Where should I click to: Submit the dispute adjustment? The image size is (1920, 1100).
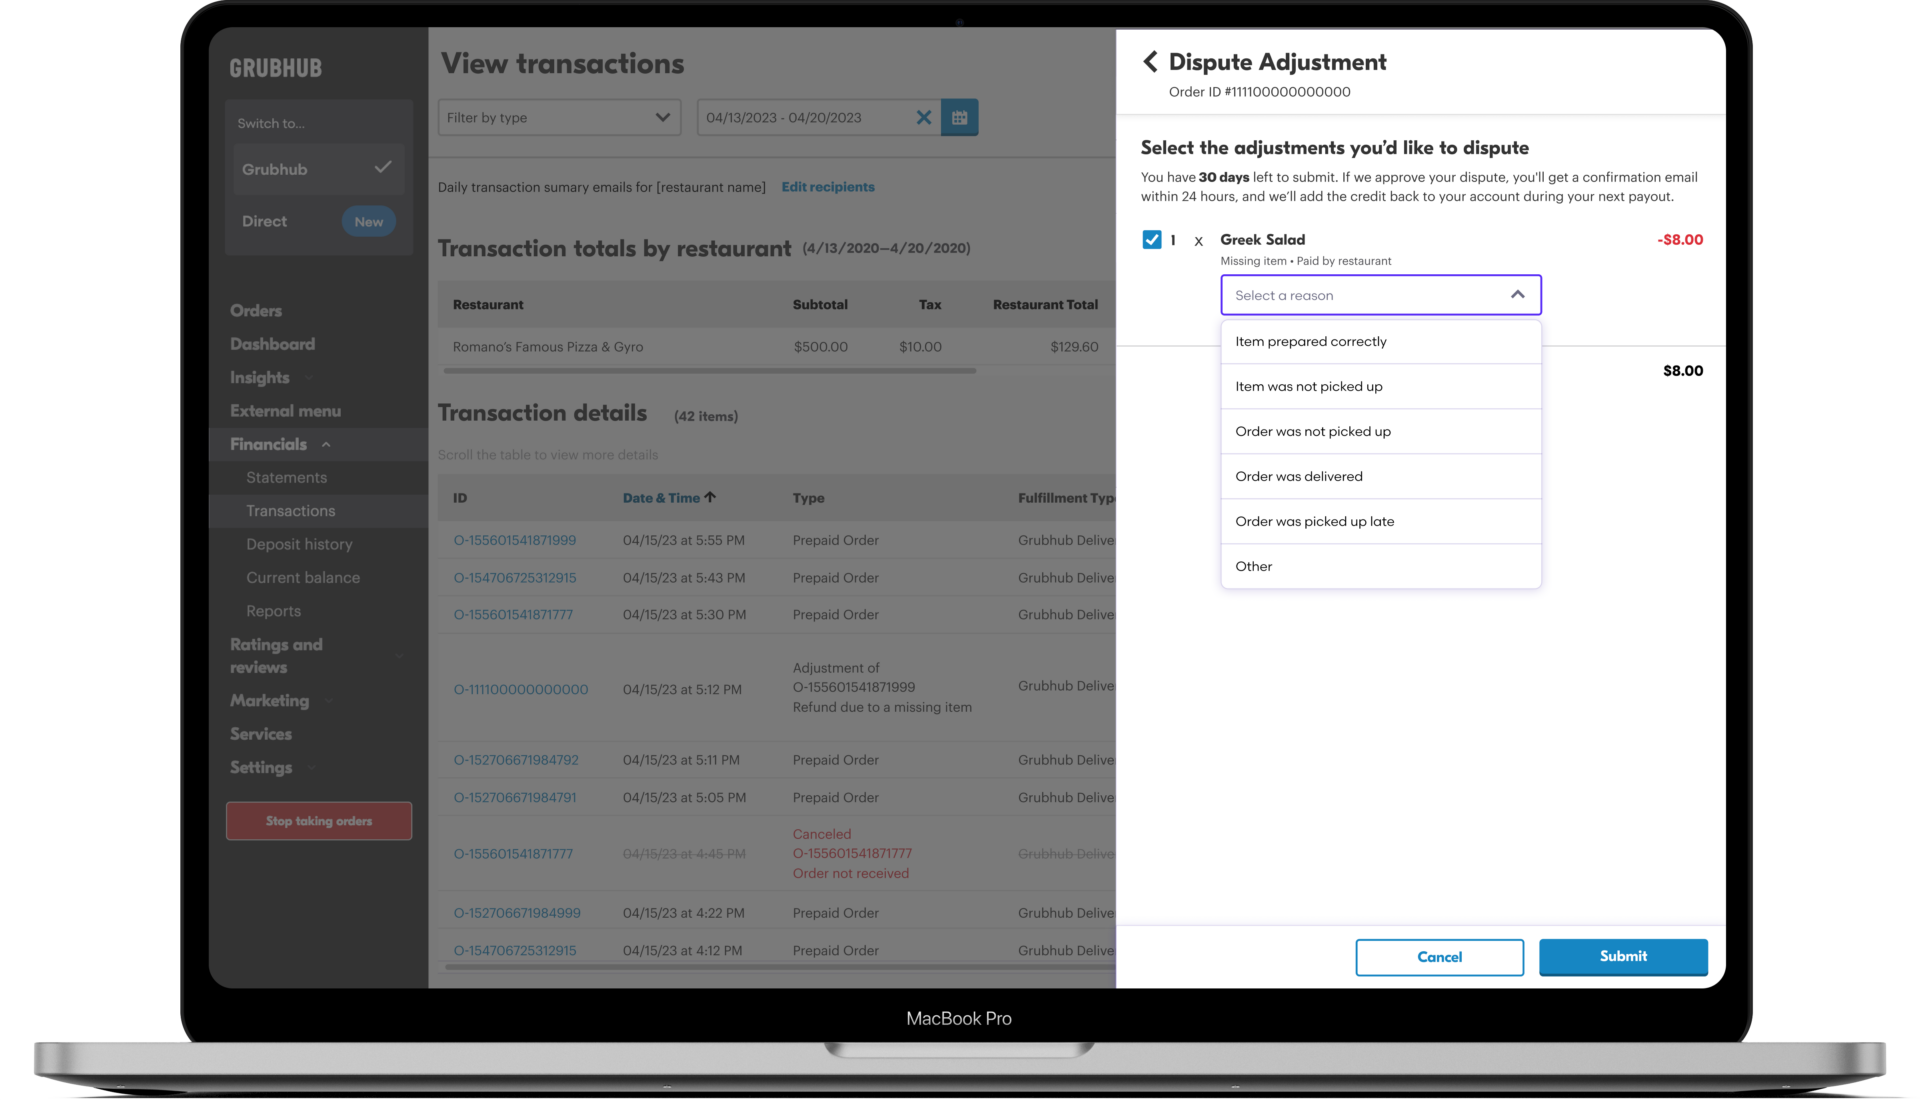click(x=1622, y=957)
